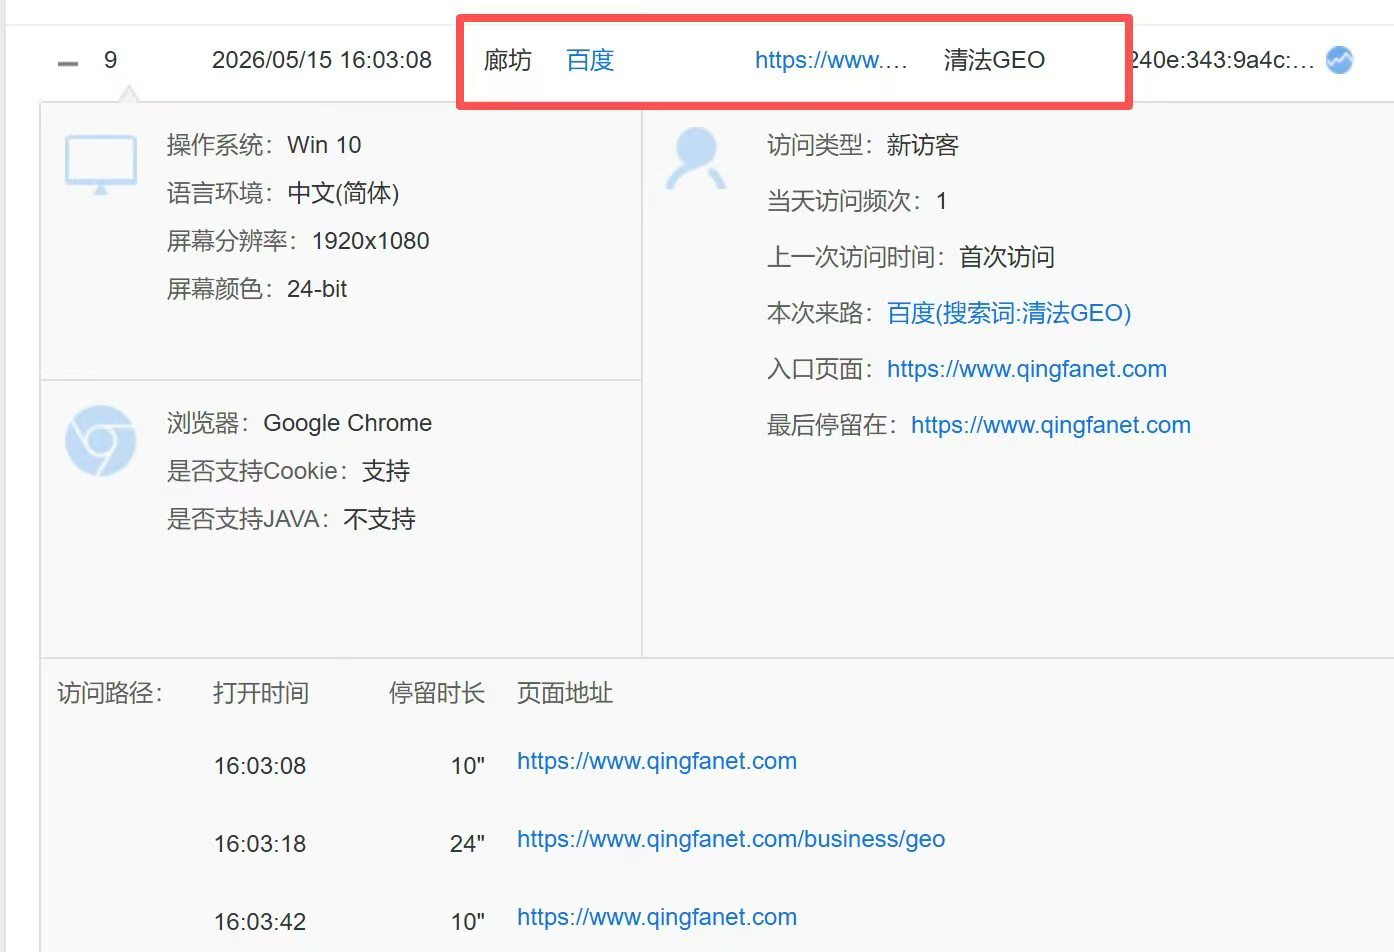Click the language value 中文(简体)
Viewport: 1394px width, 952px height.
pyautogui.click(x=343, y=193)
